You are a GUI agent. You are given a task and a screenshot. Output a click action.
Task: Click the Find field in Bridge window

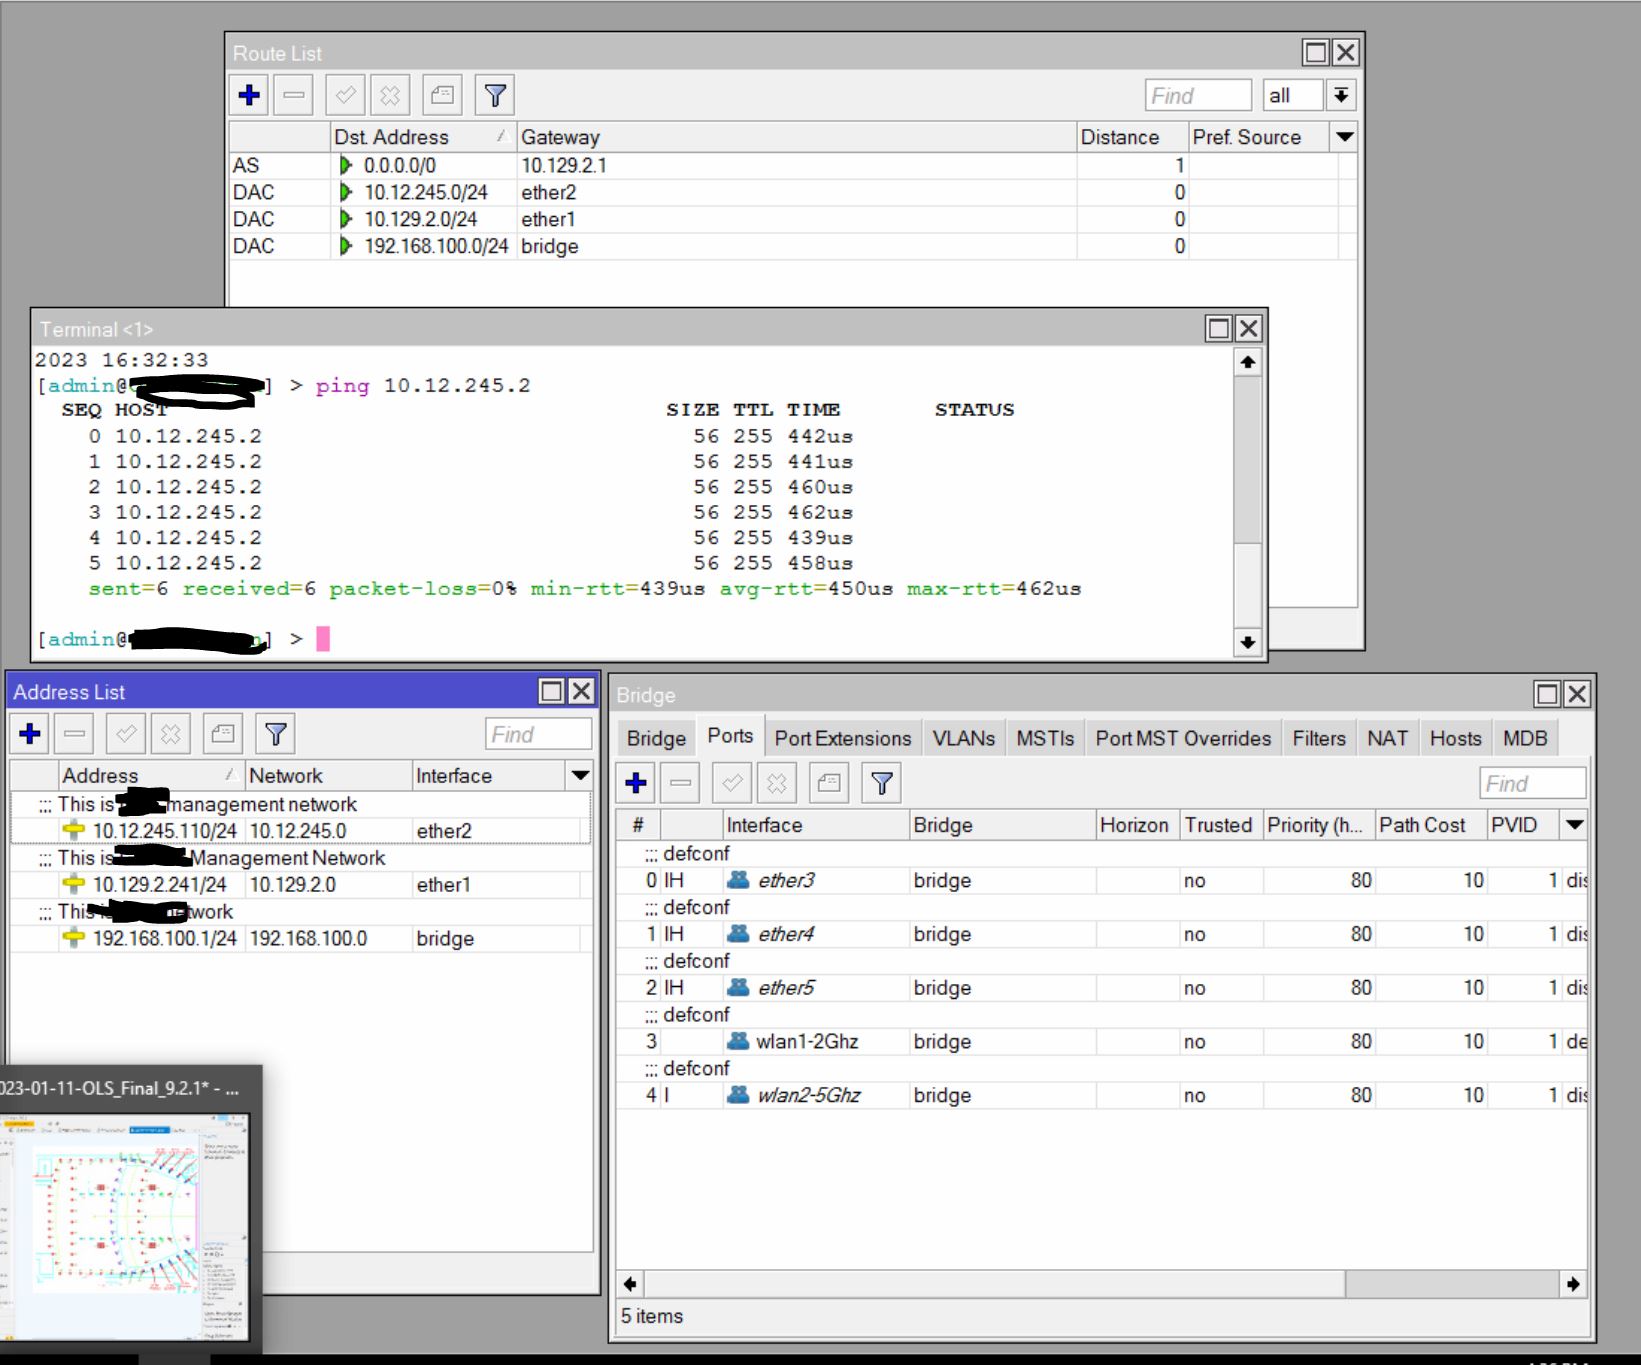1532,783
